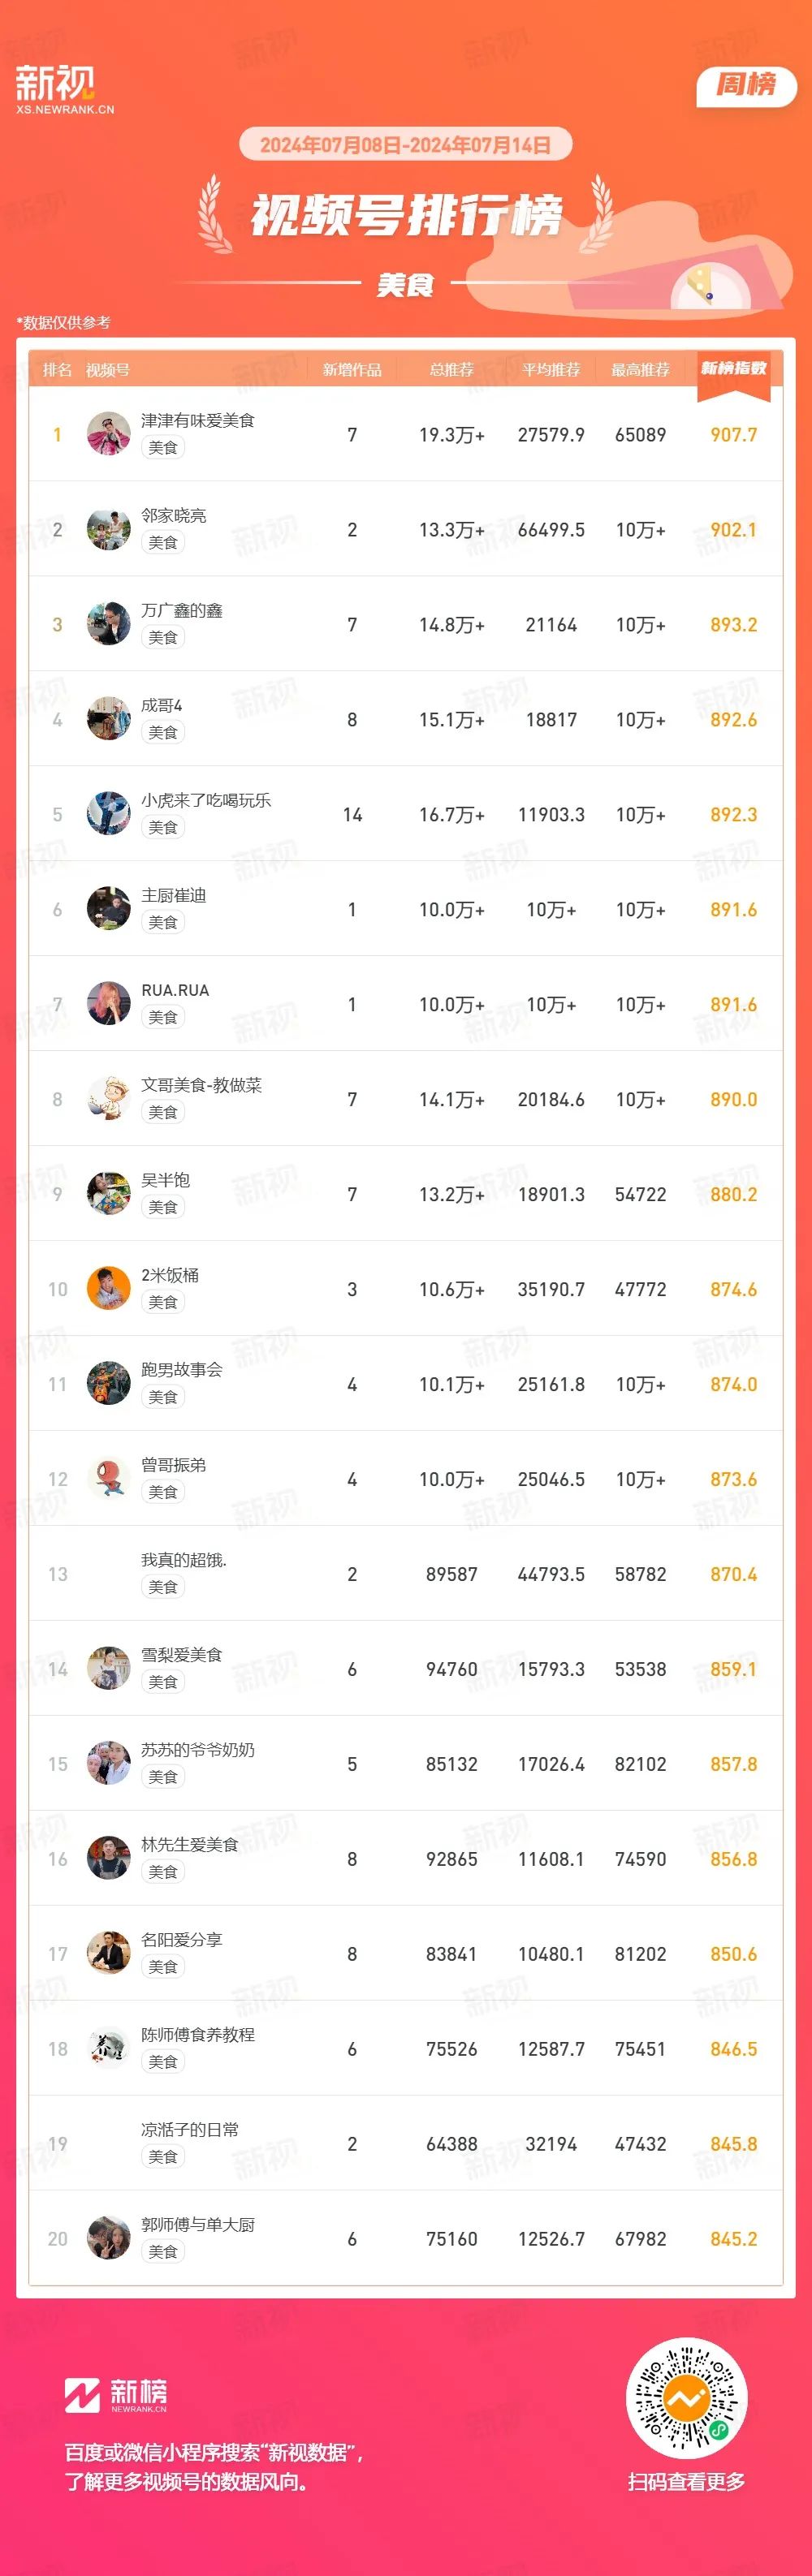Click the QR code at the bottom
Screen dimensions: 812x2576
(686, 2398)
